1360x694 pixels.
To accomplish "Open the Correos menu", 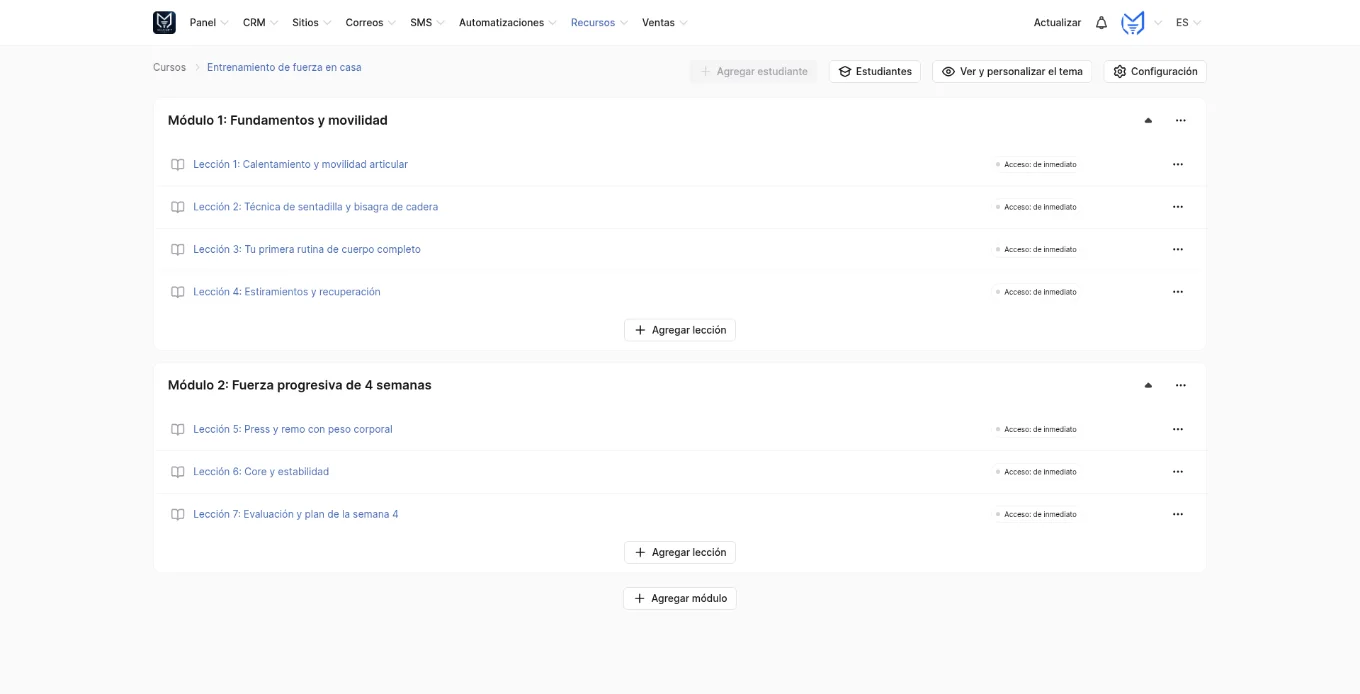I will [371, 22].
